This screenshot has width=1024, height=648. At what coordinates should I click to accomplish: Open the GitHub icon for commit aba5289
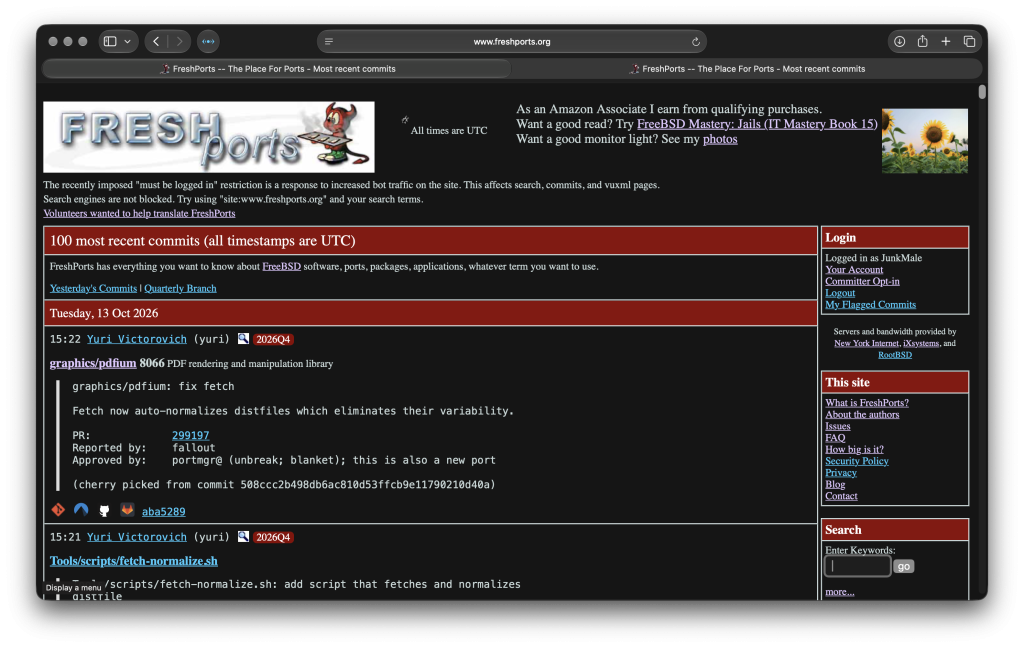[x=104, y=510]
